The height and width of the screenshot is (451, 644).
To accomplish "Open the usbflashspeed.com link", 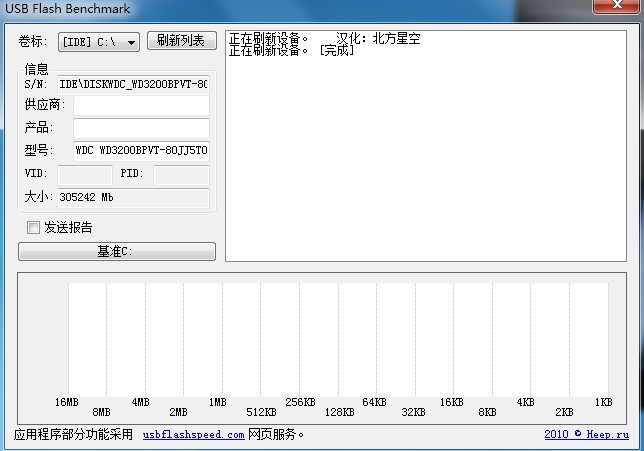I will pyautogui.click(x=193, y=435).
